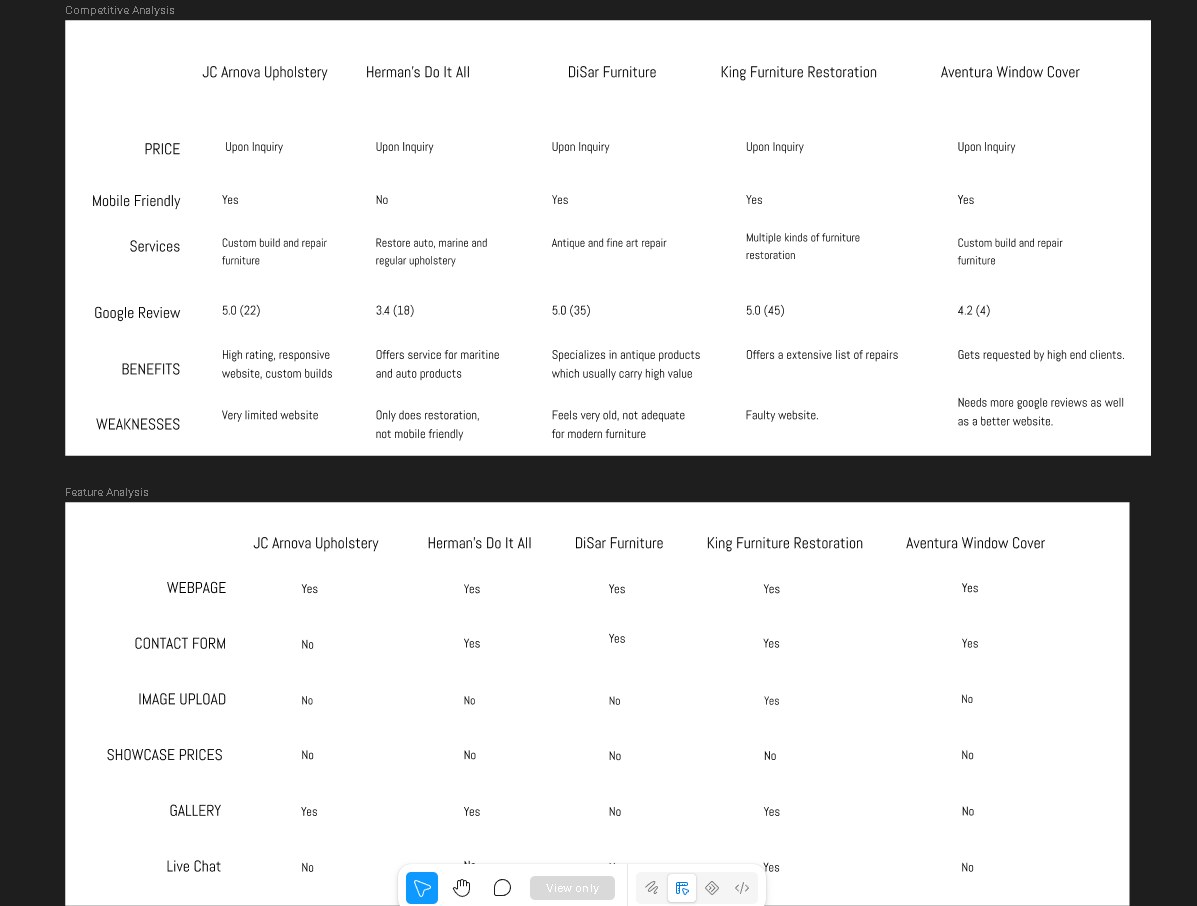Select 'High rating, responsive website, custom builds' text

tap(277, 364)
